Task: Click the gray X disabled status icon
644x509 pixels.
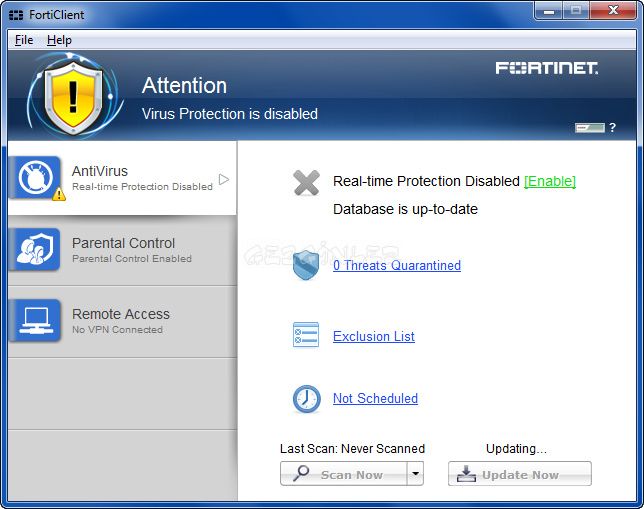Action: point(306,183)
